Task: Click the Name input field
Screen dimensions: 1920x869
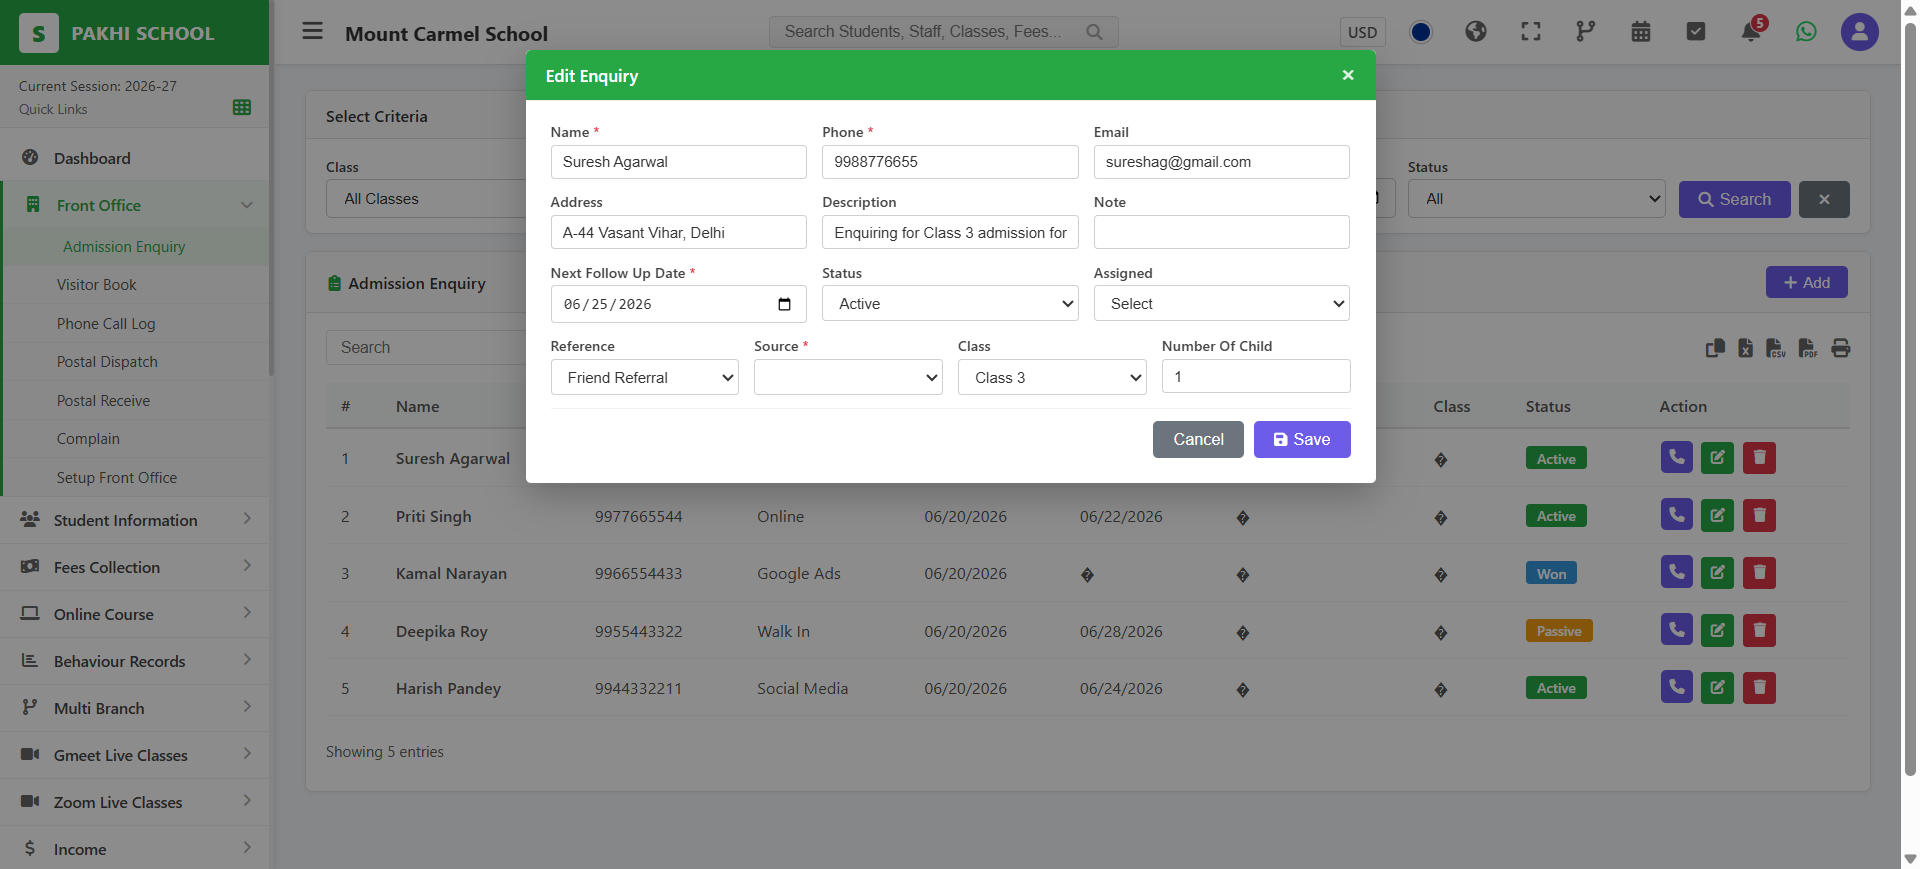Action: coord(679,162)
